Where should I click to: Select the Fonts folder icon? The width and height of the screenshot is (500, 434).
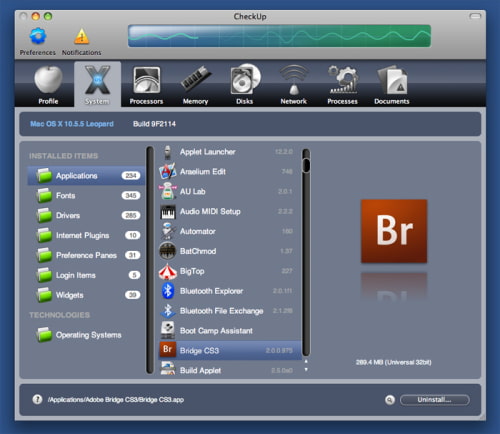click(x=44, y=195)
